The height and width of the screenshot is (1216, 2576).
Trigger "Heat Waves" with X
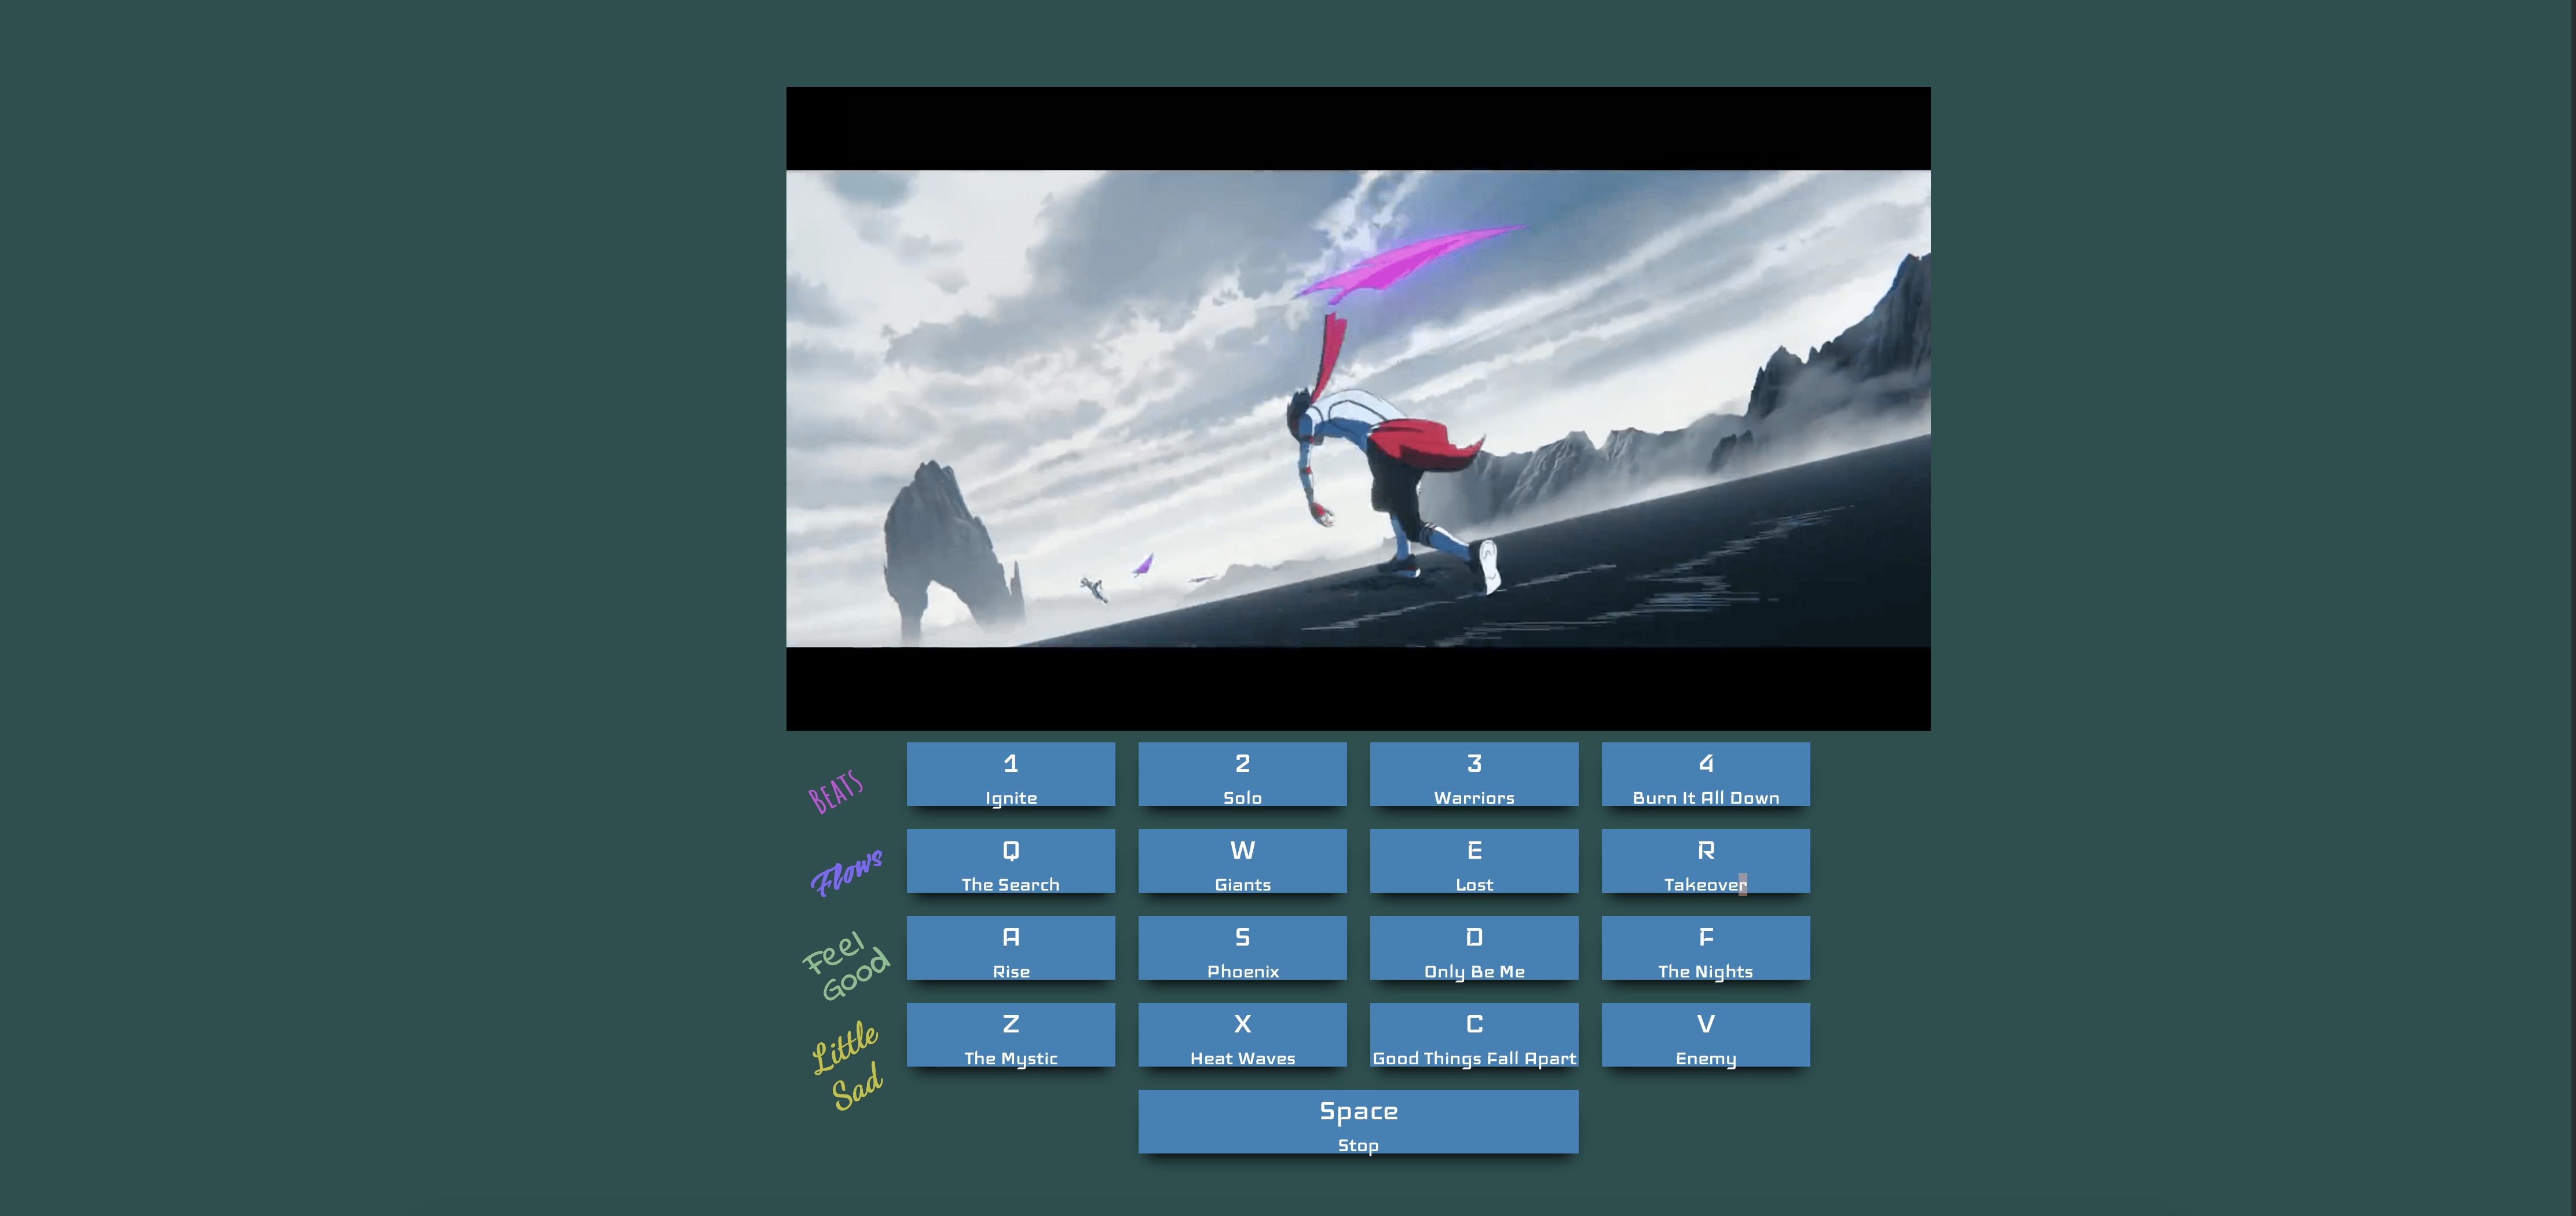point(1243,1035)
